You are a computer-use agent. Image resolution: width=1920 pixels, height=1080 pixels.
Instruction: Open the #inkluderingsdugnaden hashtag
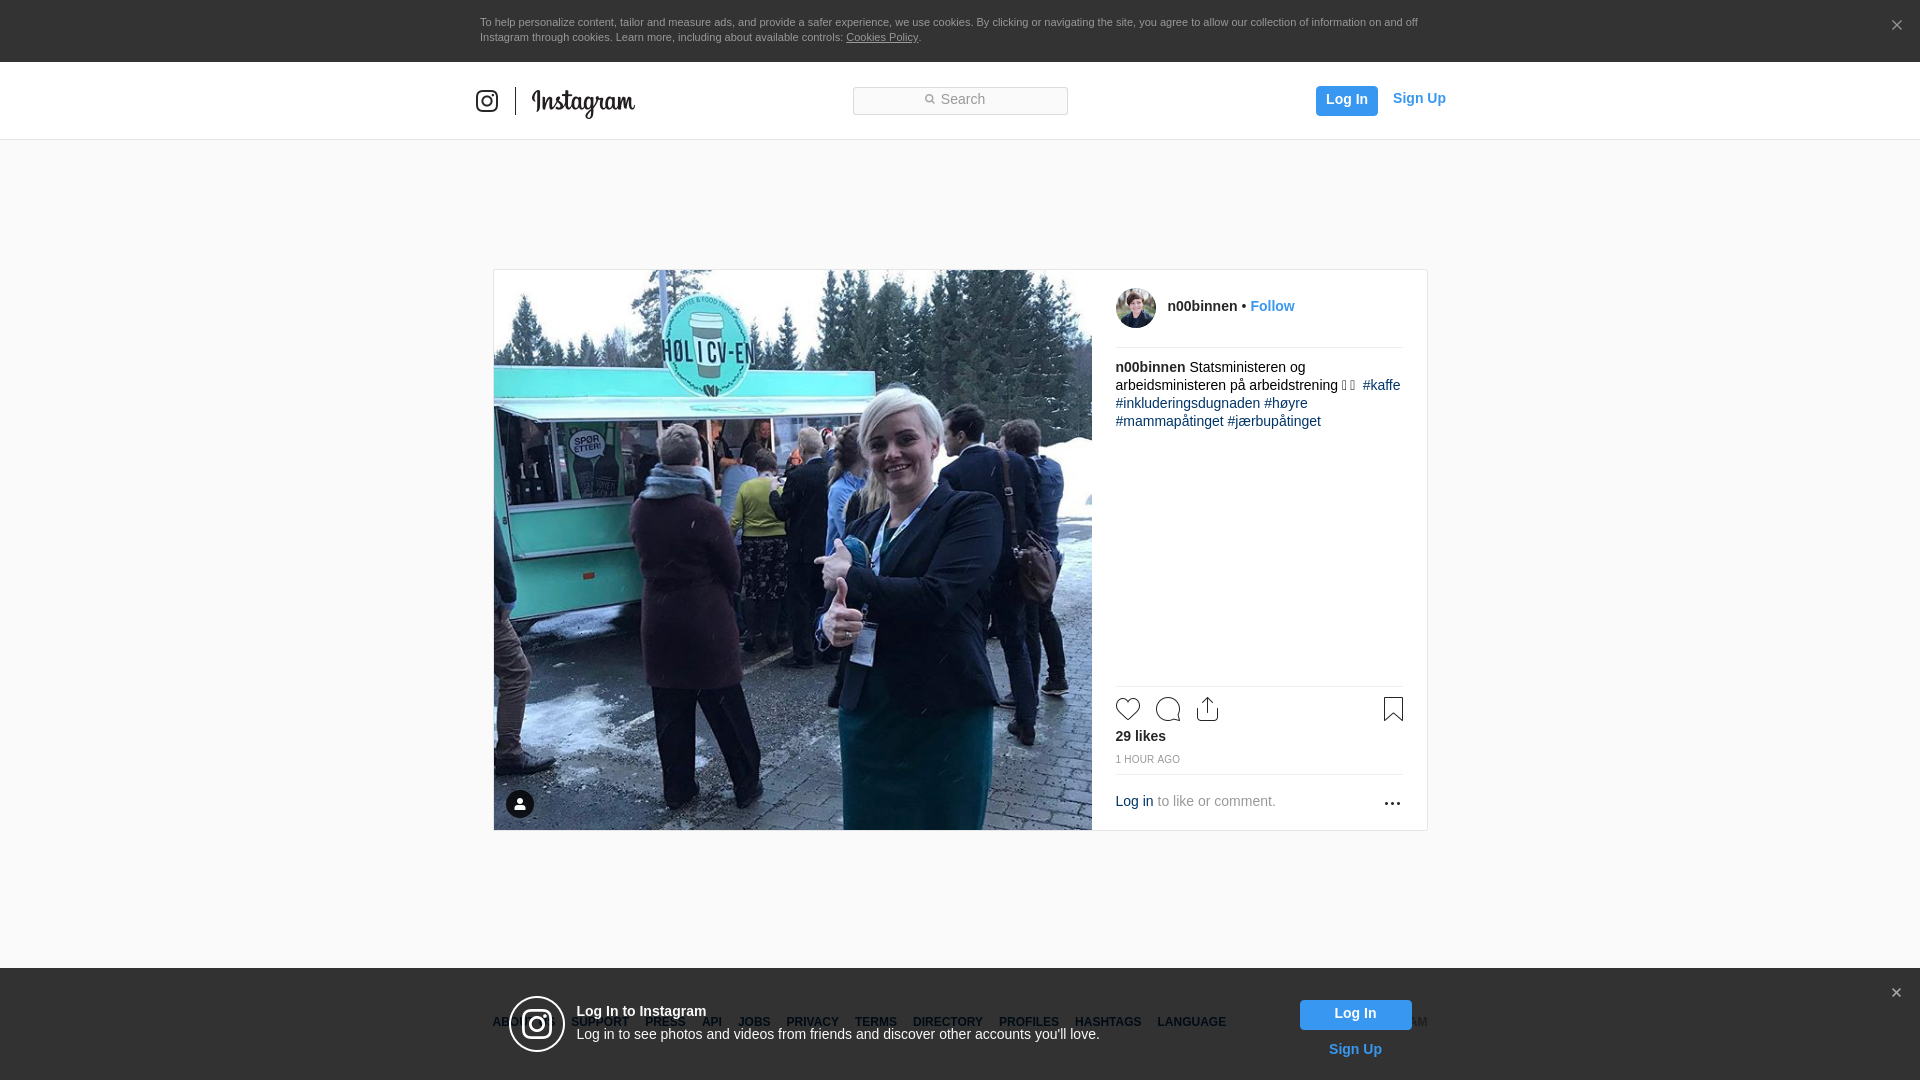(x=1188, y=403)
